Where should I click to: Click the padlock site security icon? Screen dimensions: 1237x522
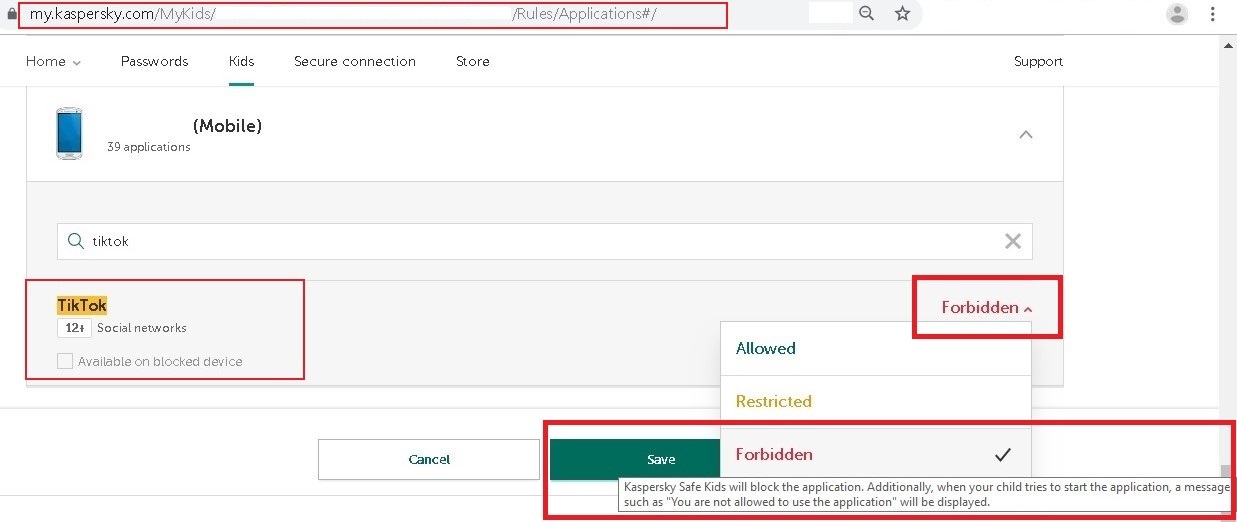12,15
